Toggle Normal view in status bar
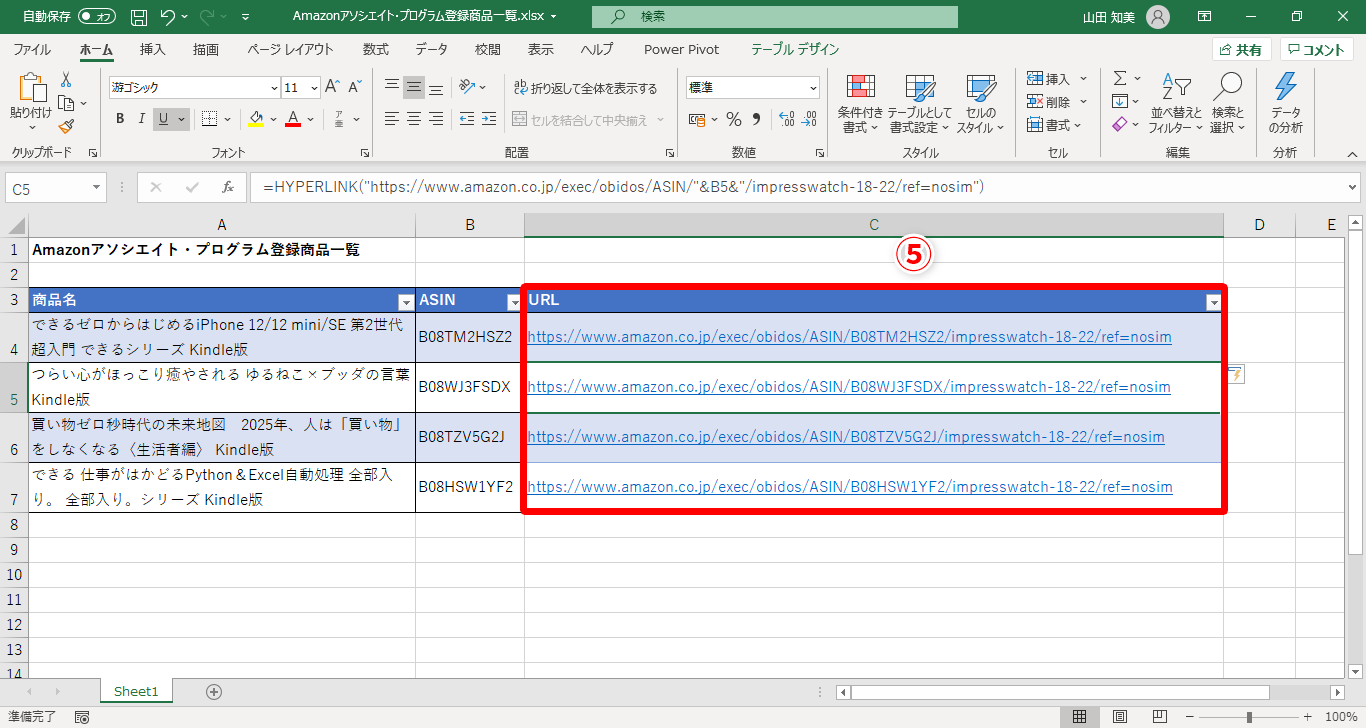Image resolution: width=1366 pixels, height=728 pixels. (1080, 717)
